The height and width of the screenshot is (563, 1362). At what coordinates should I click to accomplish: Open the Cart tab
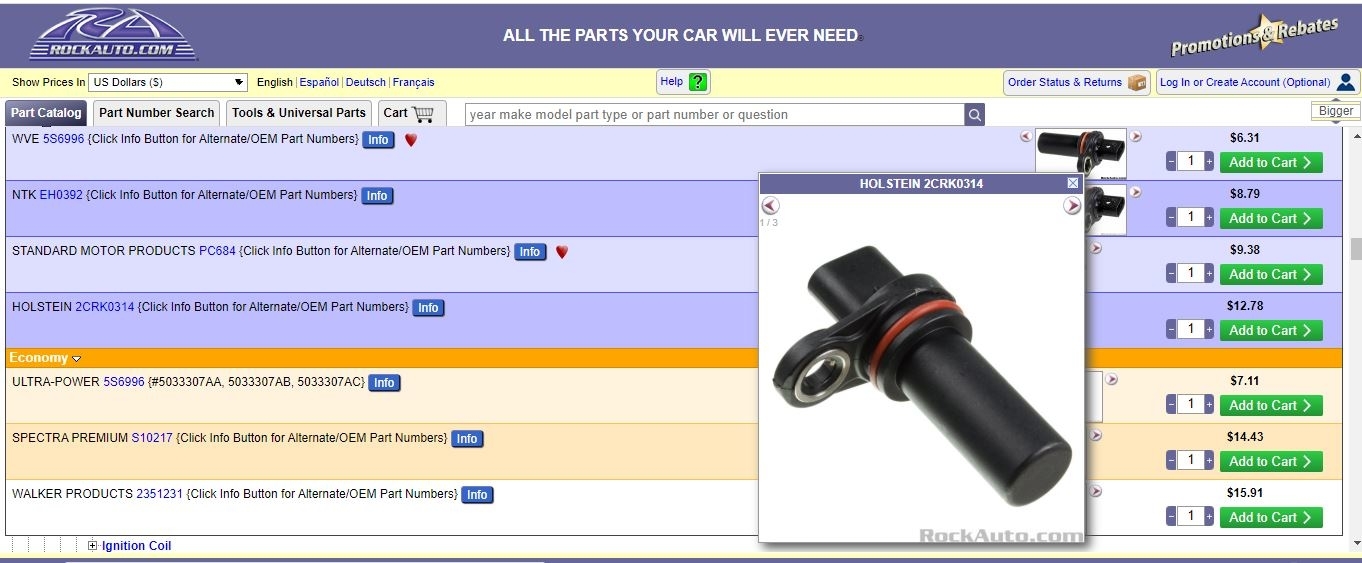[411, 113]
